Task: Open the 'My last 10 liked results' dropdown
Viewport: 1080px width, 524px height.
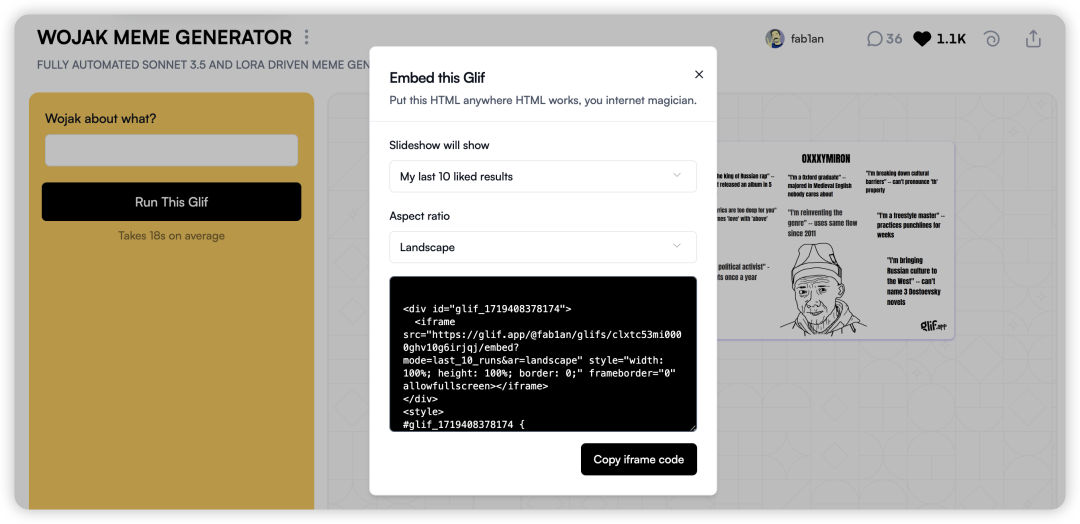Action: [542, 176]
